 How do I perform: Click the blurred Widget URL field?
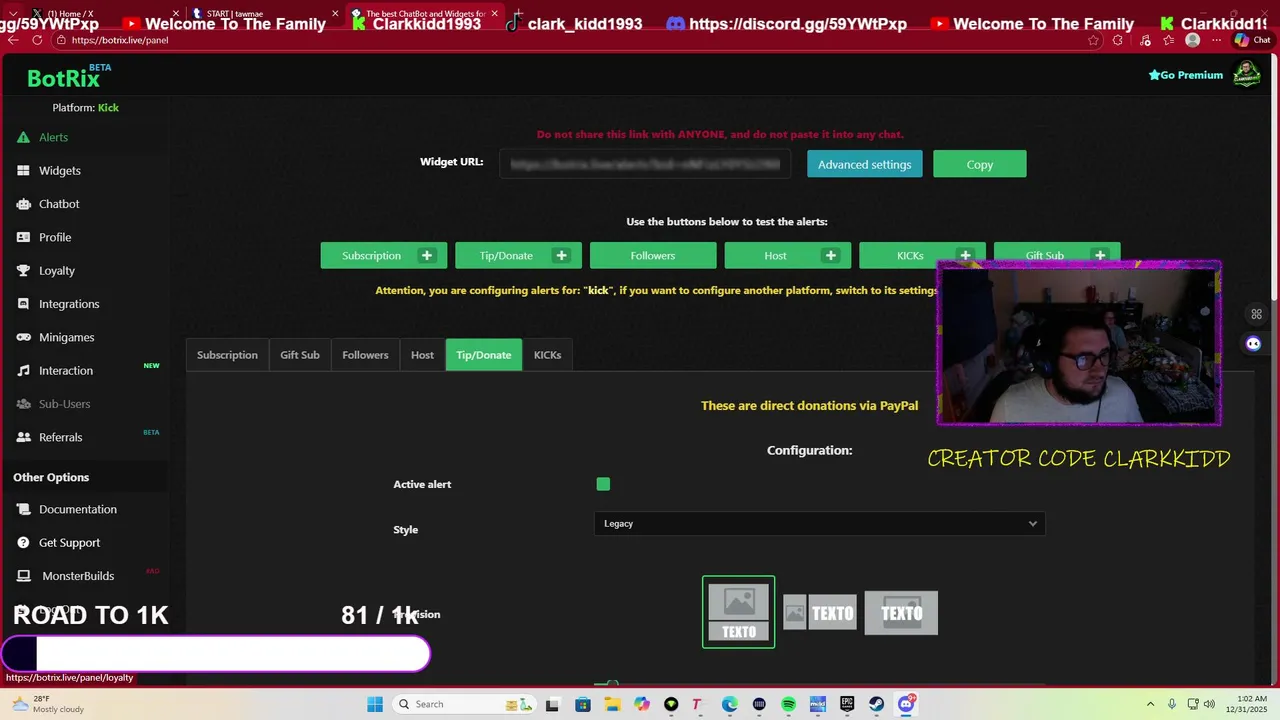coord(646,164)
